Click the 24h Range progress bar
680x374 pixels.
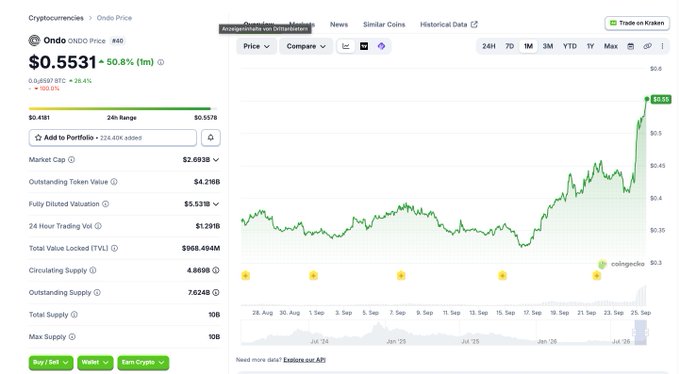(x=123, y=108)
